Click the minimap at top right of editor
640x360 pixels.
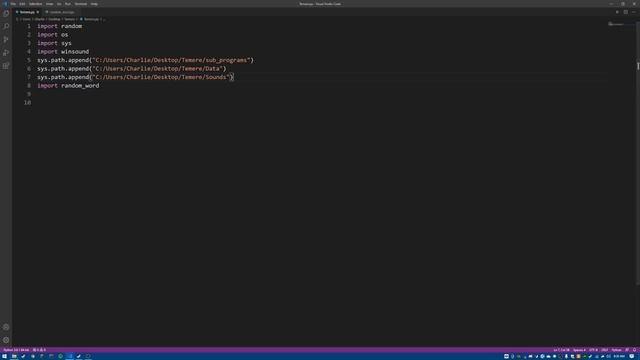[x=621, y=25]
